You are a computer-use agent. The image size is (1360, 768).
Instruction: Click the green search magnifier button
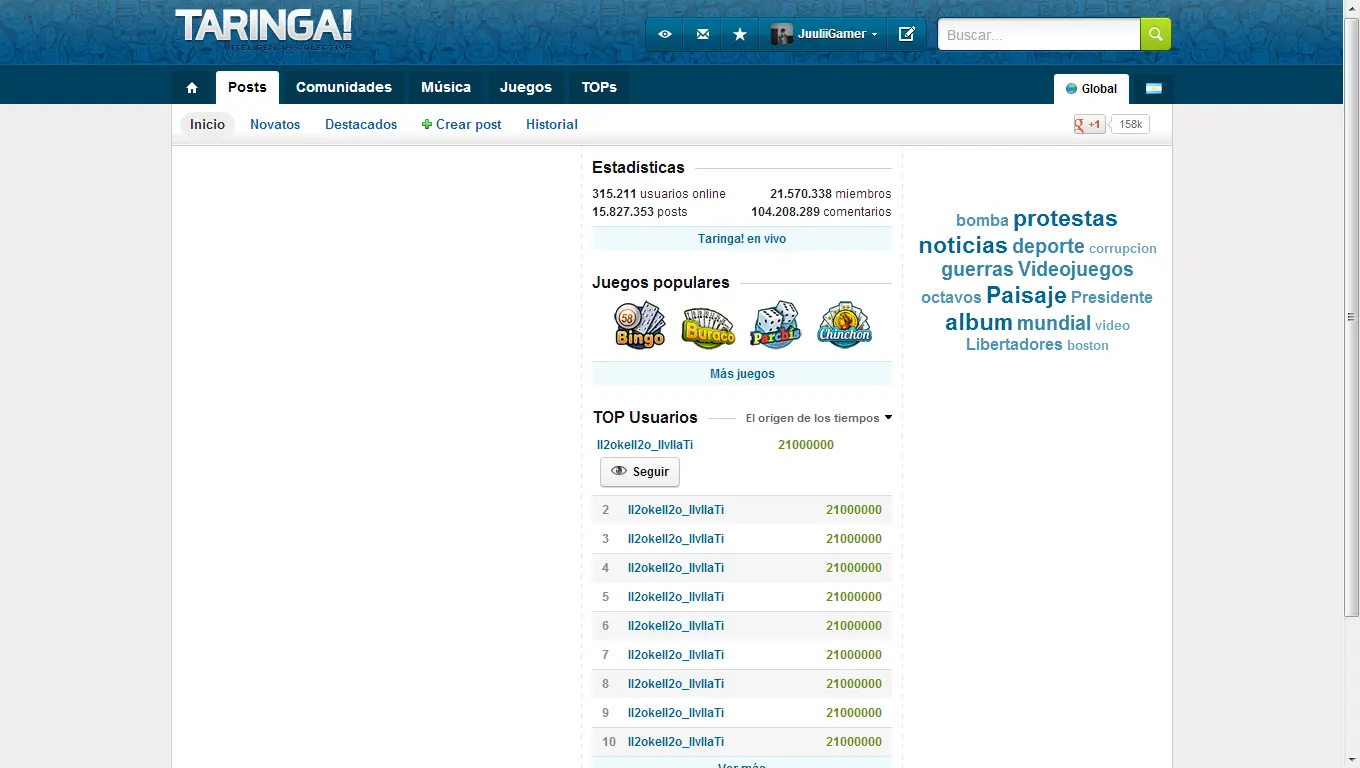[x=1156, y=34]
